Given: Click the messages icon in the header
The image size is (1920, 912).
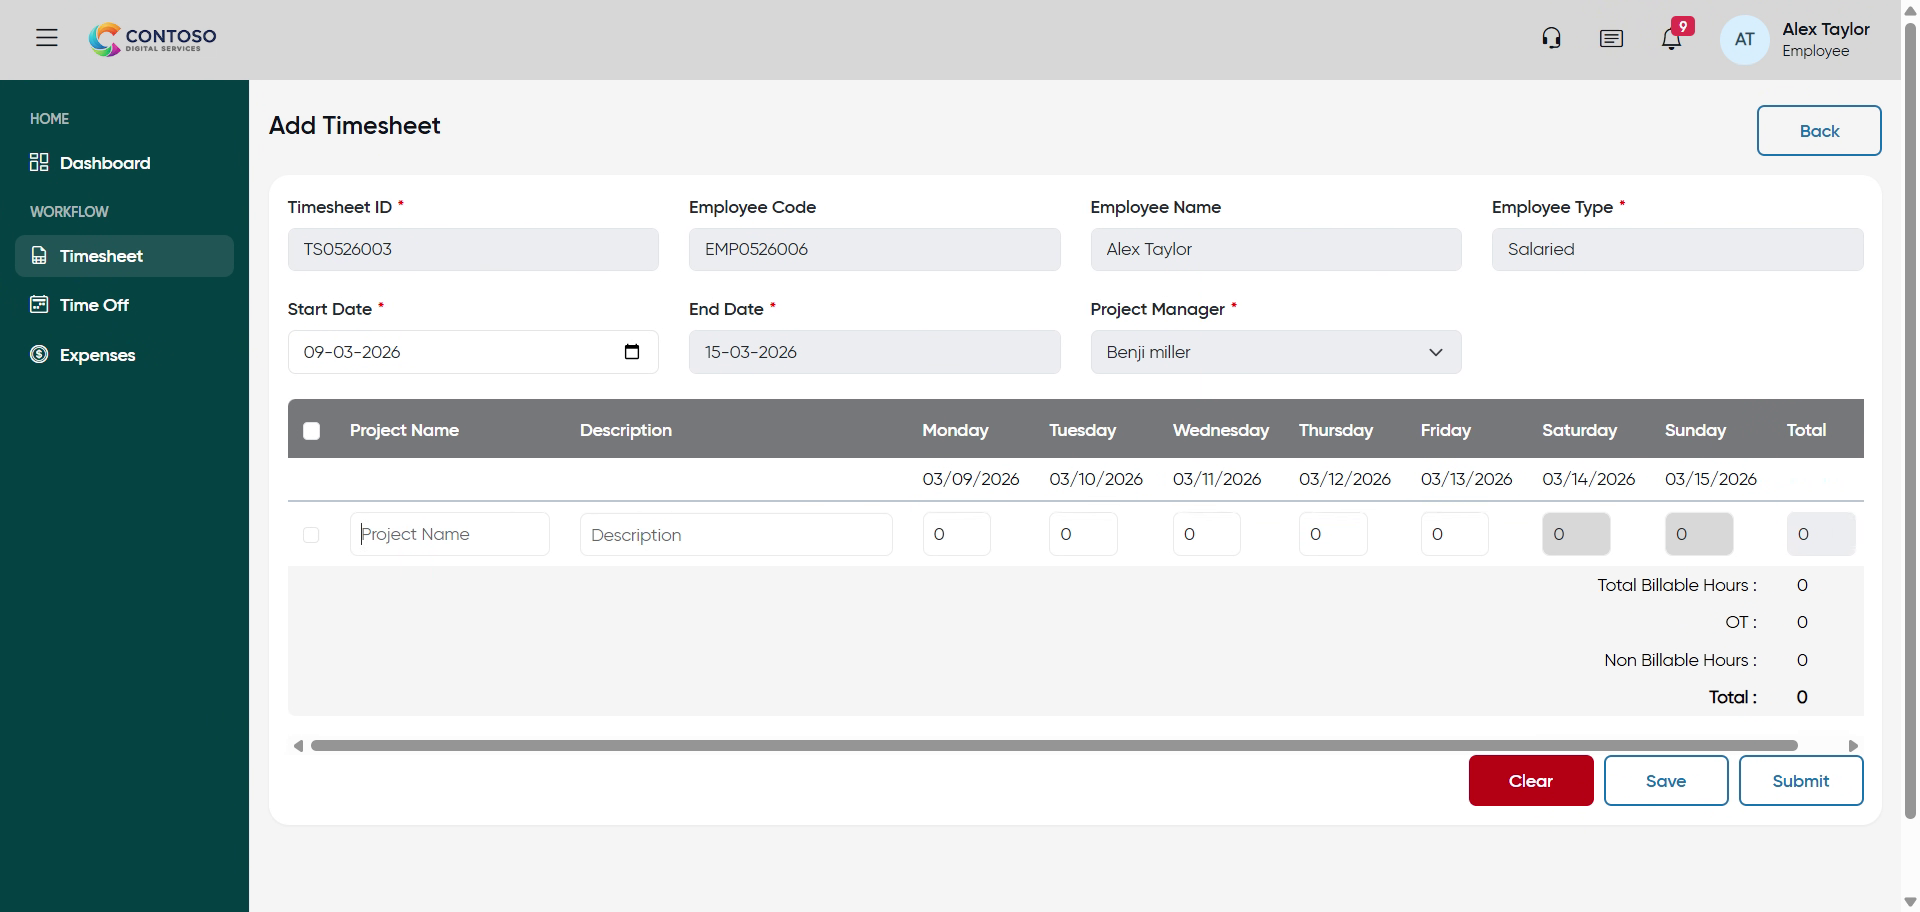Looking at the screenshot, I should [x=1611, y=38].
